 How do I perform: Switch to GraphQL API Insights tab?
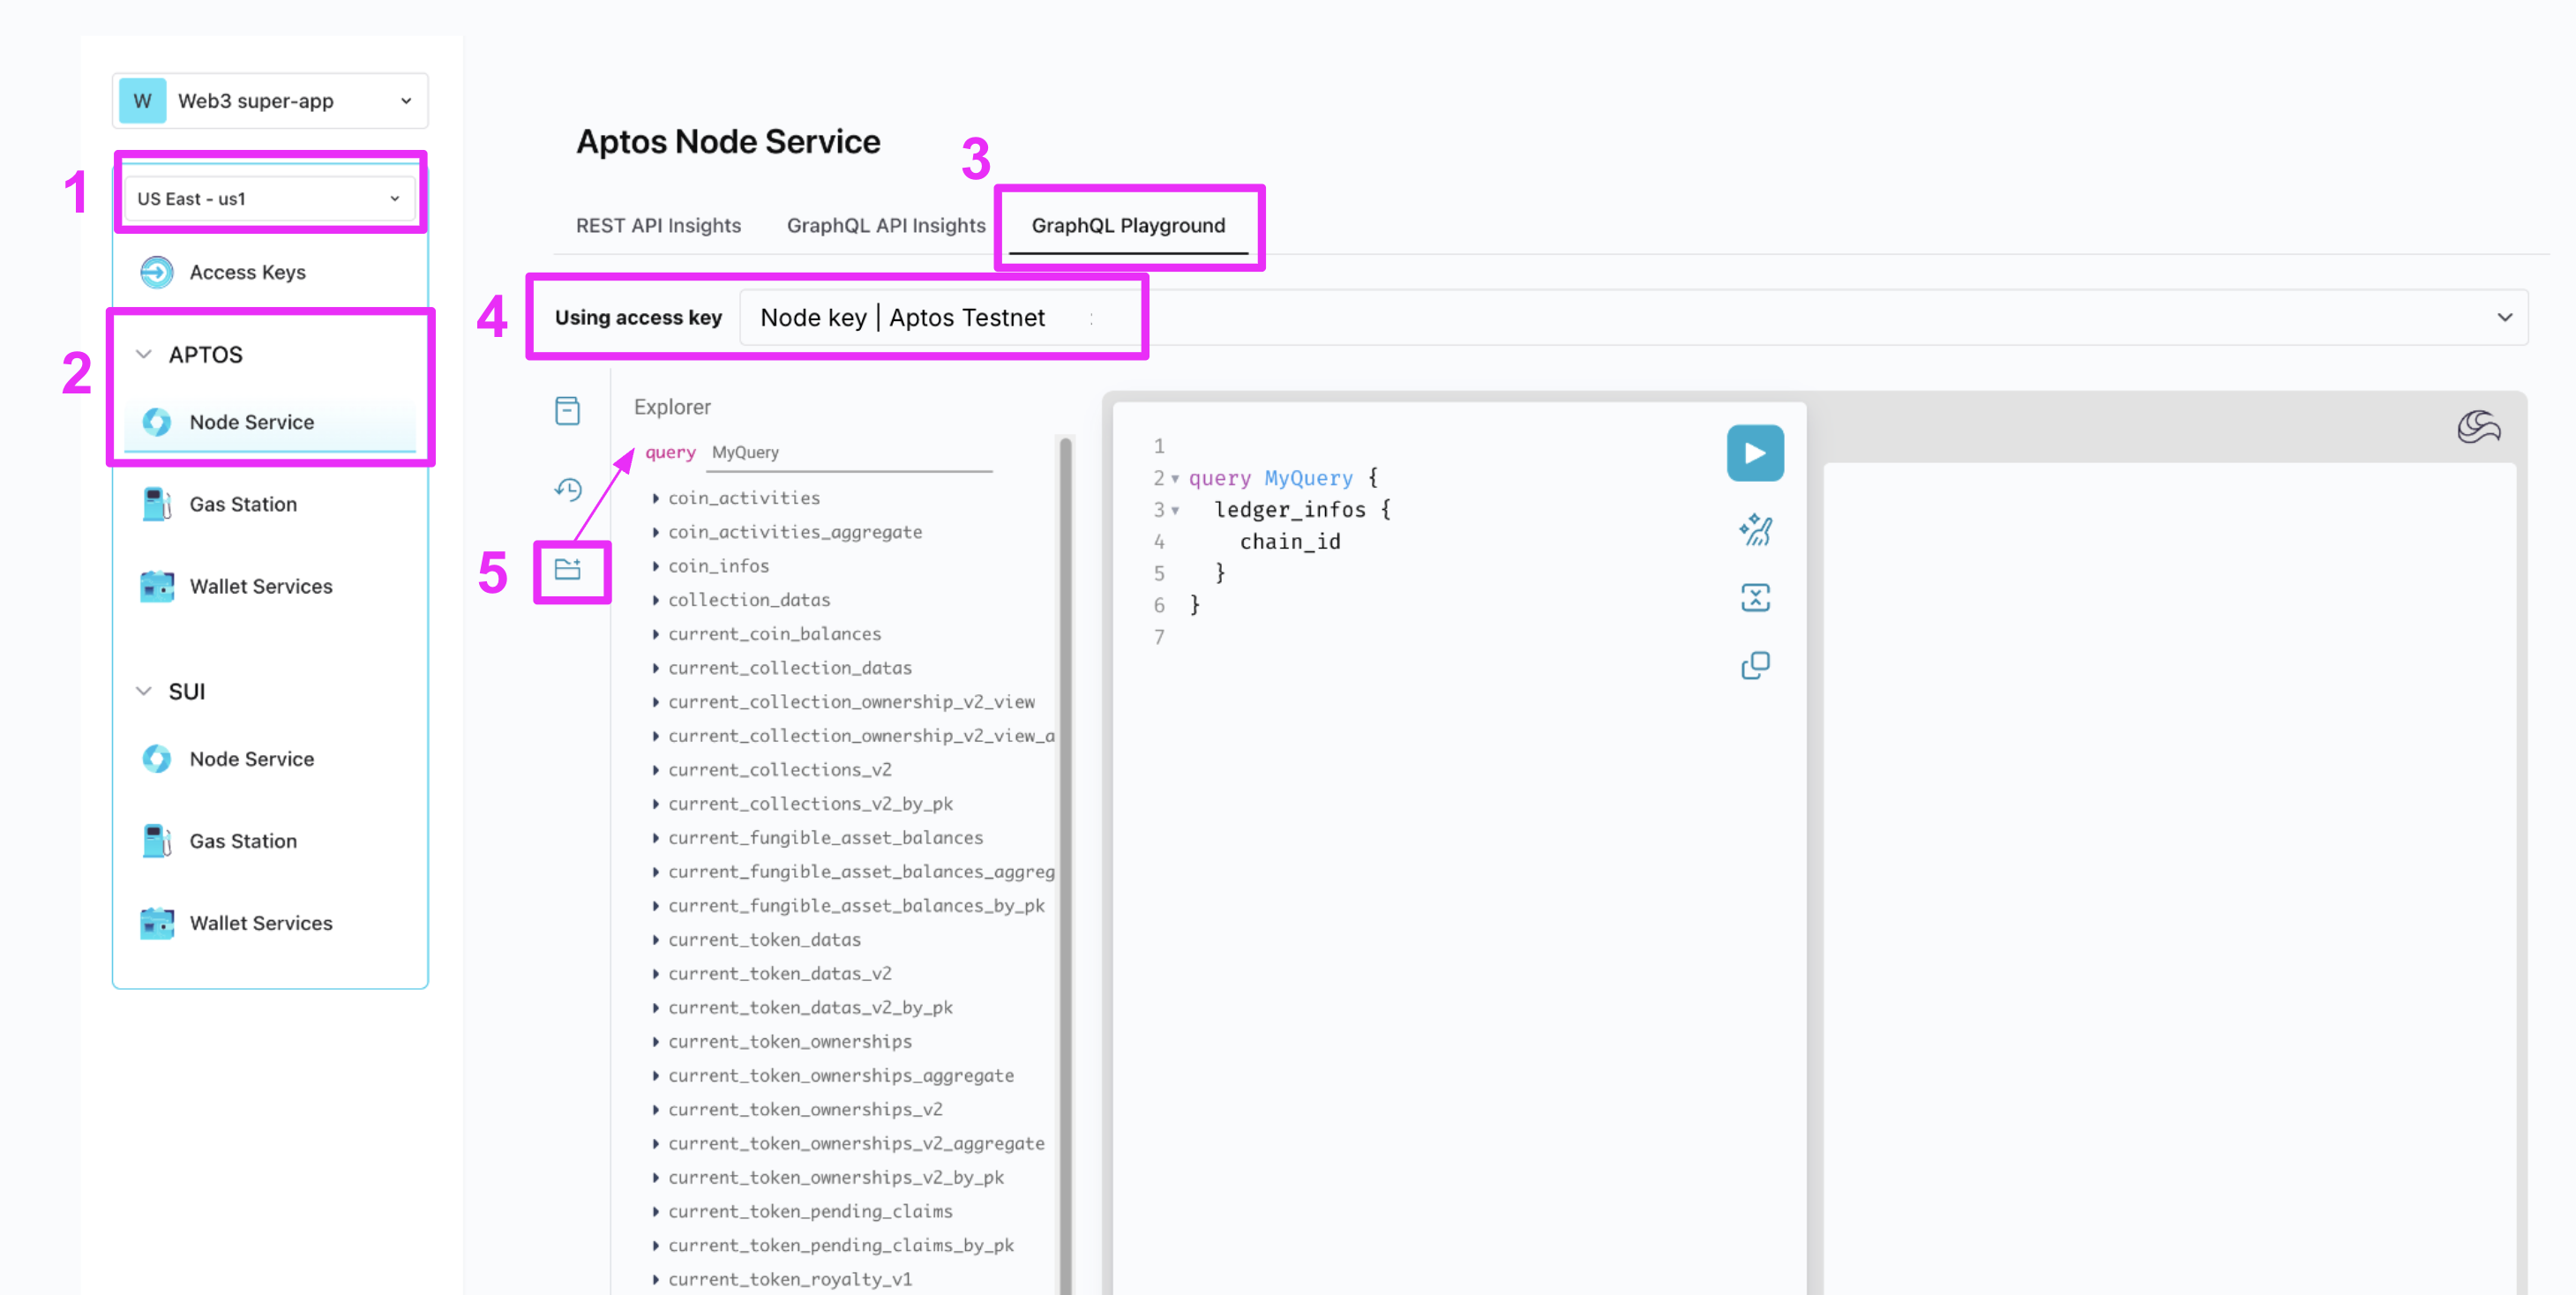(x=885, y=225)
